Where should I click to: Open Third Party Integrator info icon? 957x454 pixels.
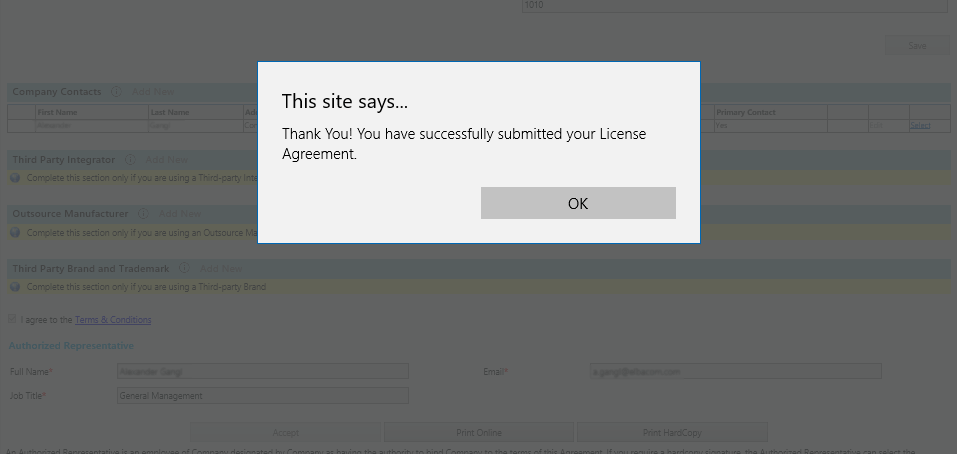tap(130, 160)
